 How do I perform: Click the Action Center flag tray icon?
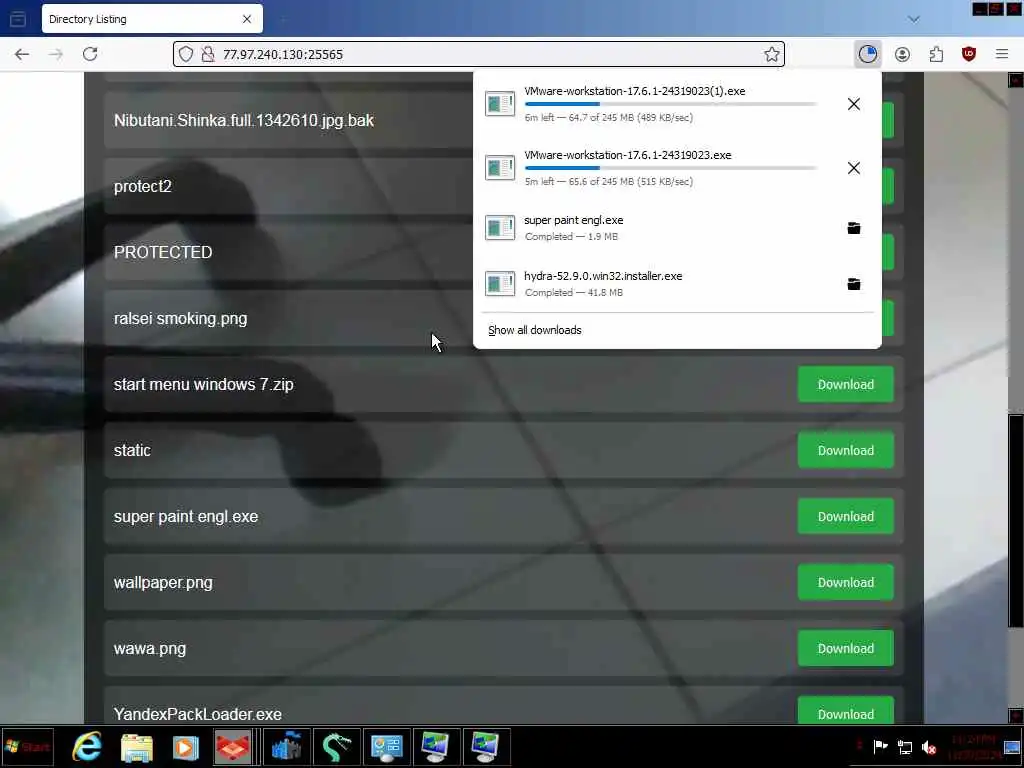[x=880, y=747]
